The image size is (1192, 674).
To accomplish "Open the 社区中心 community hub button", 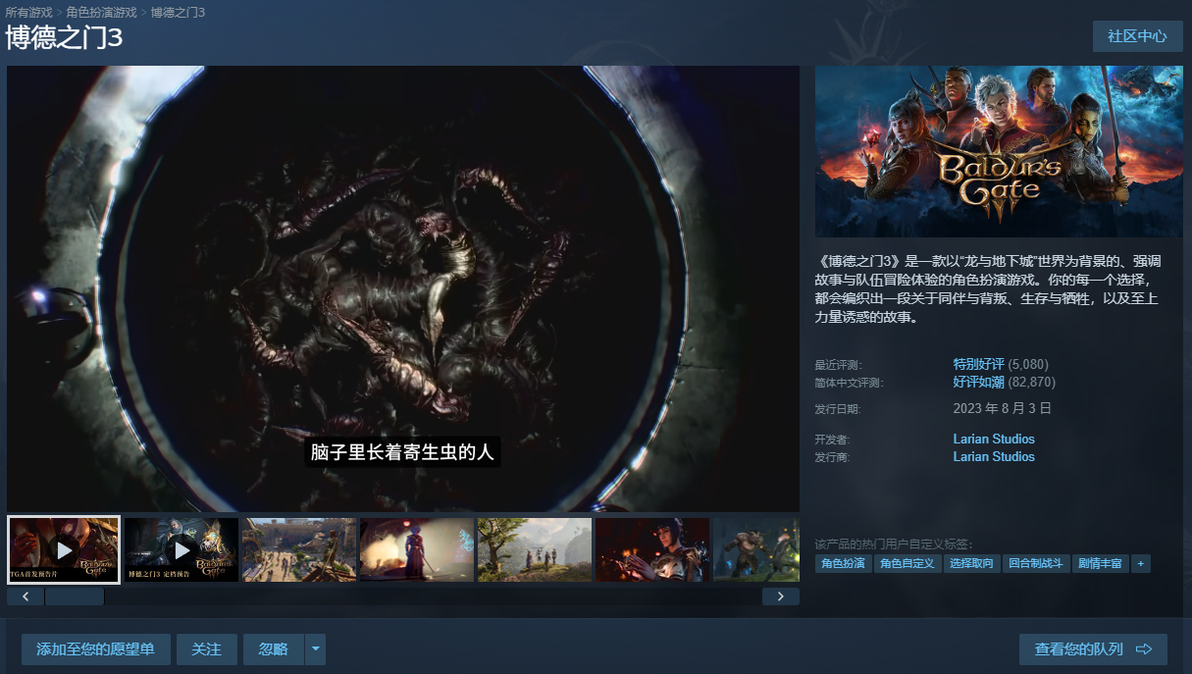I will pos(1137,36).
